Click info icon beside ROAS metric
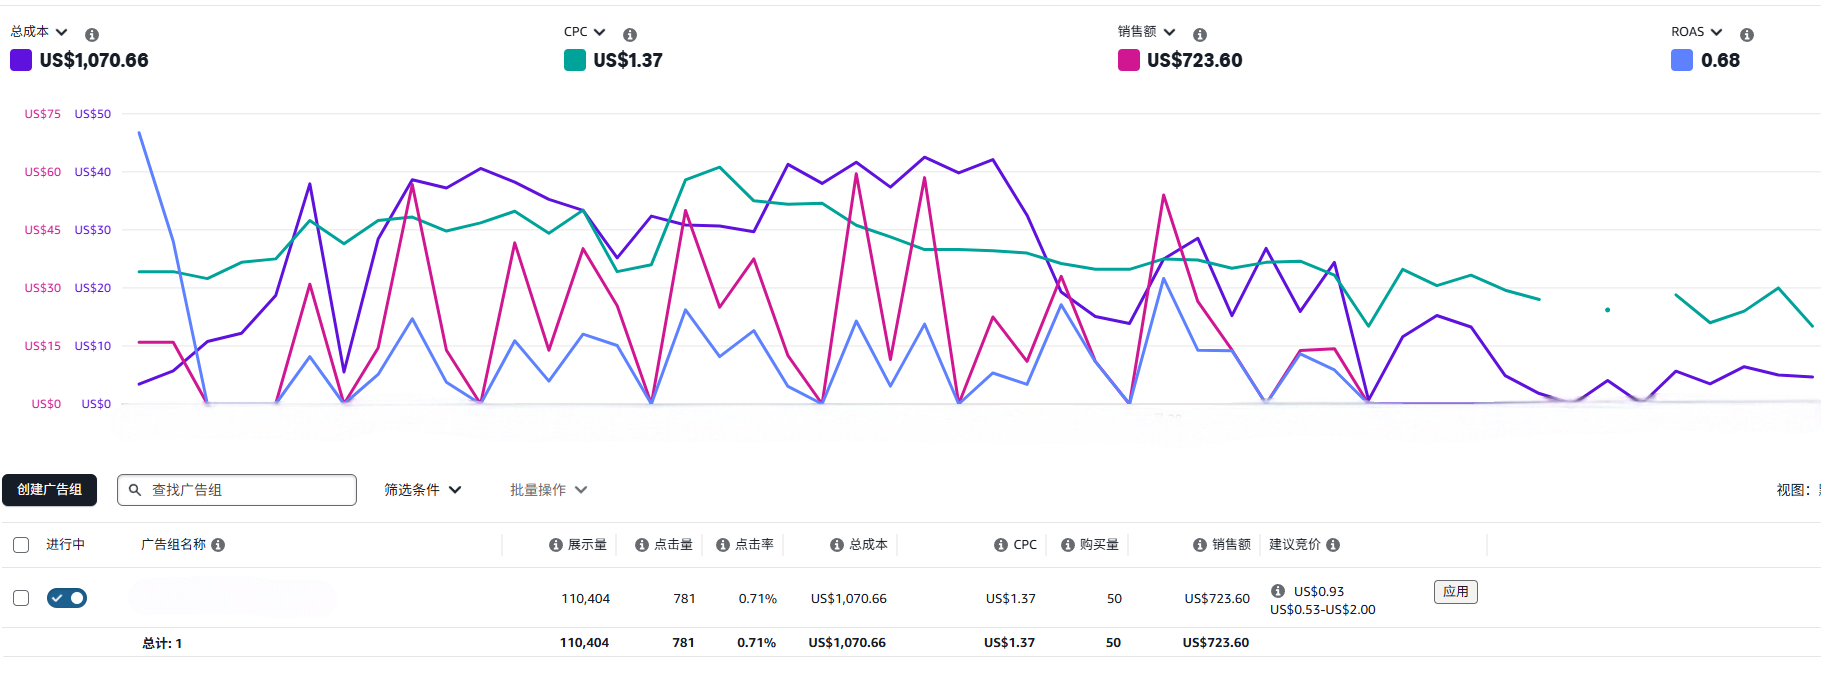1821x676 pixels. pyautogui.click(x=1747, y=35)
